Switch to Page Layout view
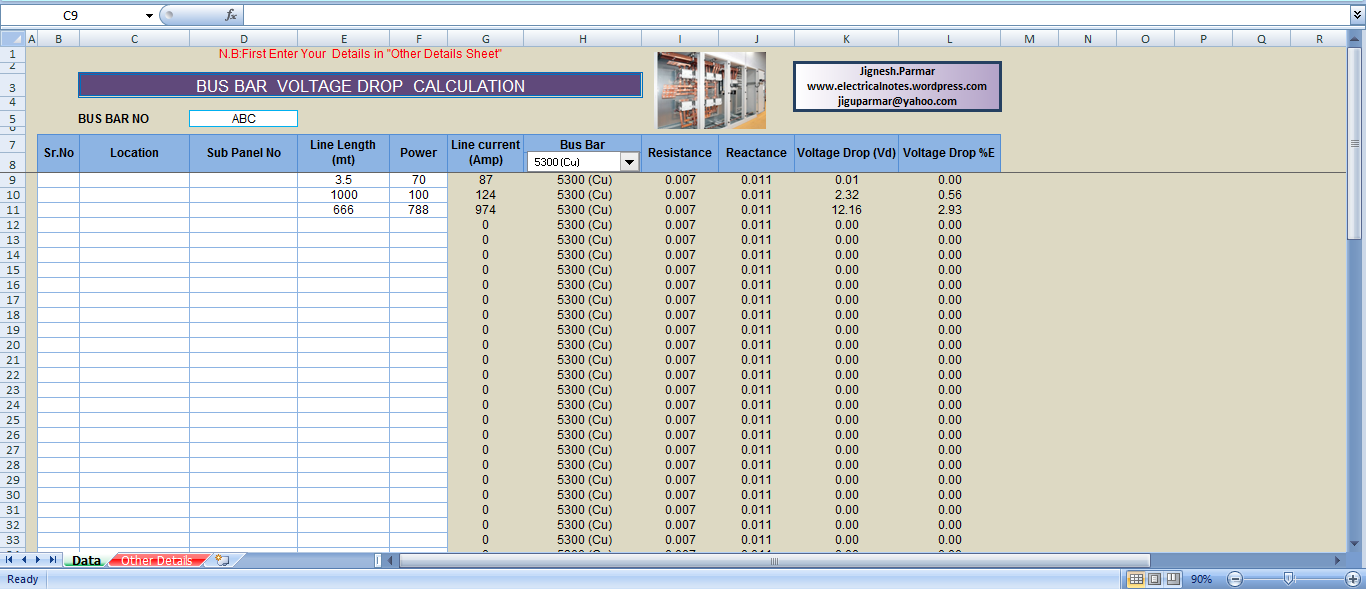1366x589 pixels. click(1154, 579)
